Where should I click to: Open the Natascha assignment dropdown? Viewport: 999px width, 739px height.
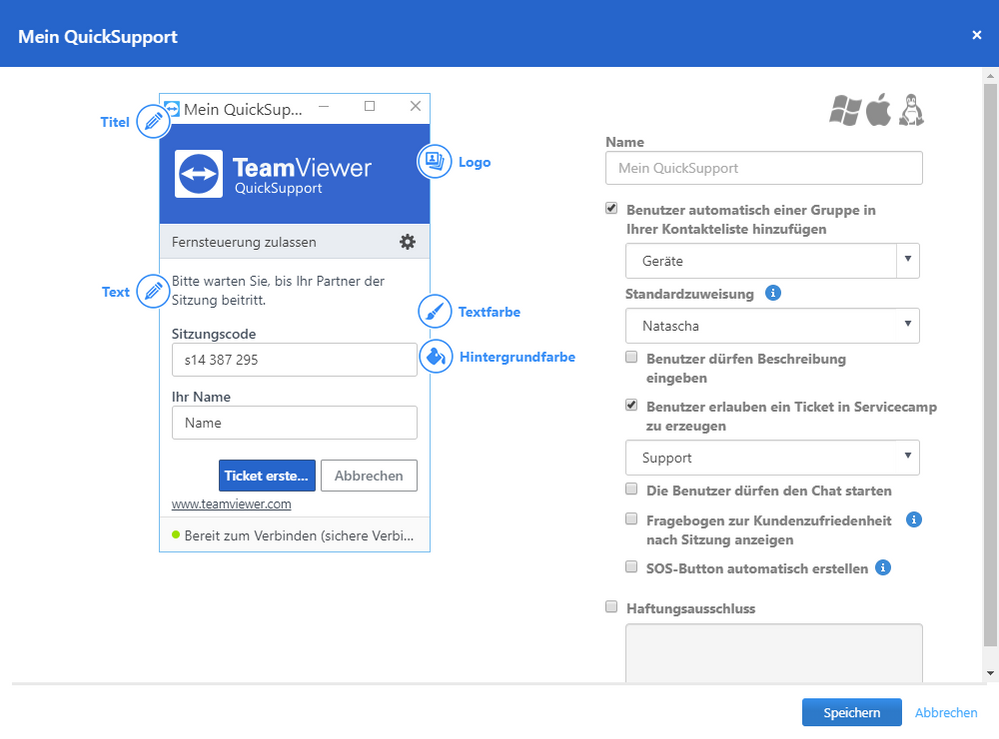(772, 326)
